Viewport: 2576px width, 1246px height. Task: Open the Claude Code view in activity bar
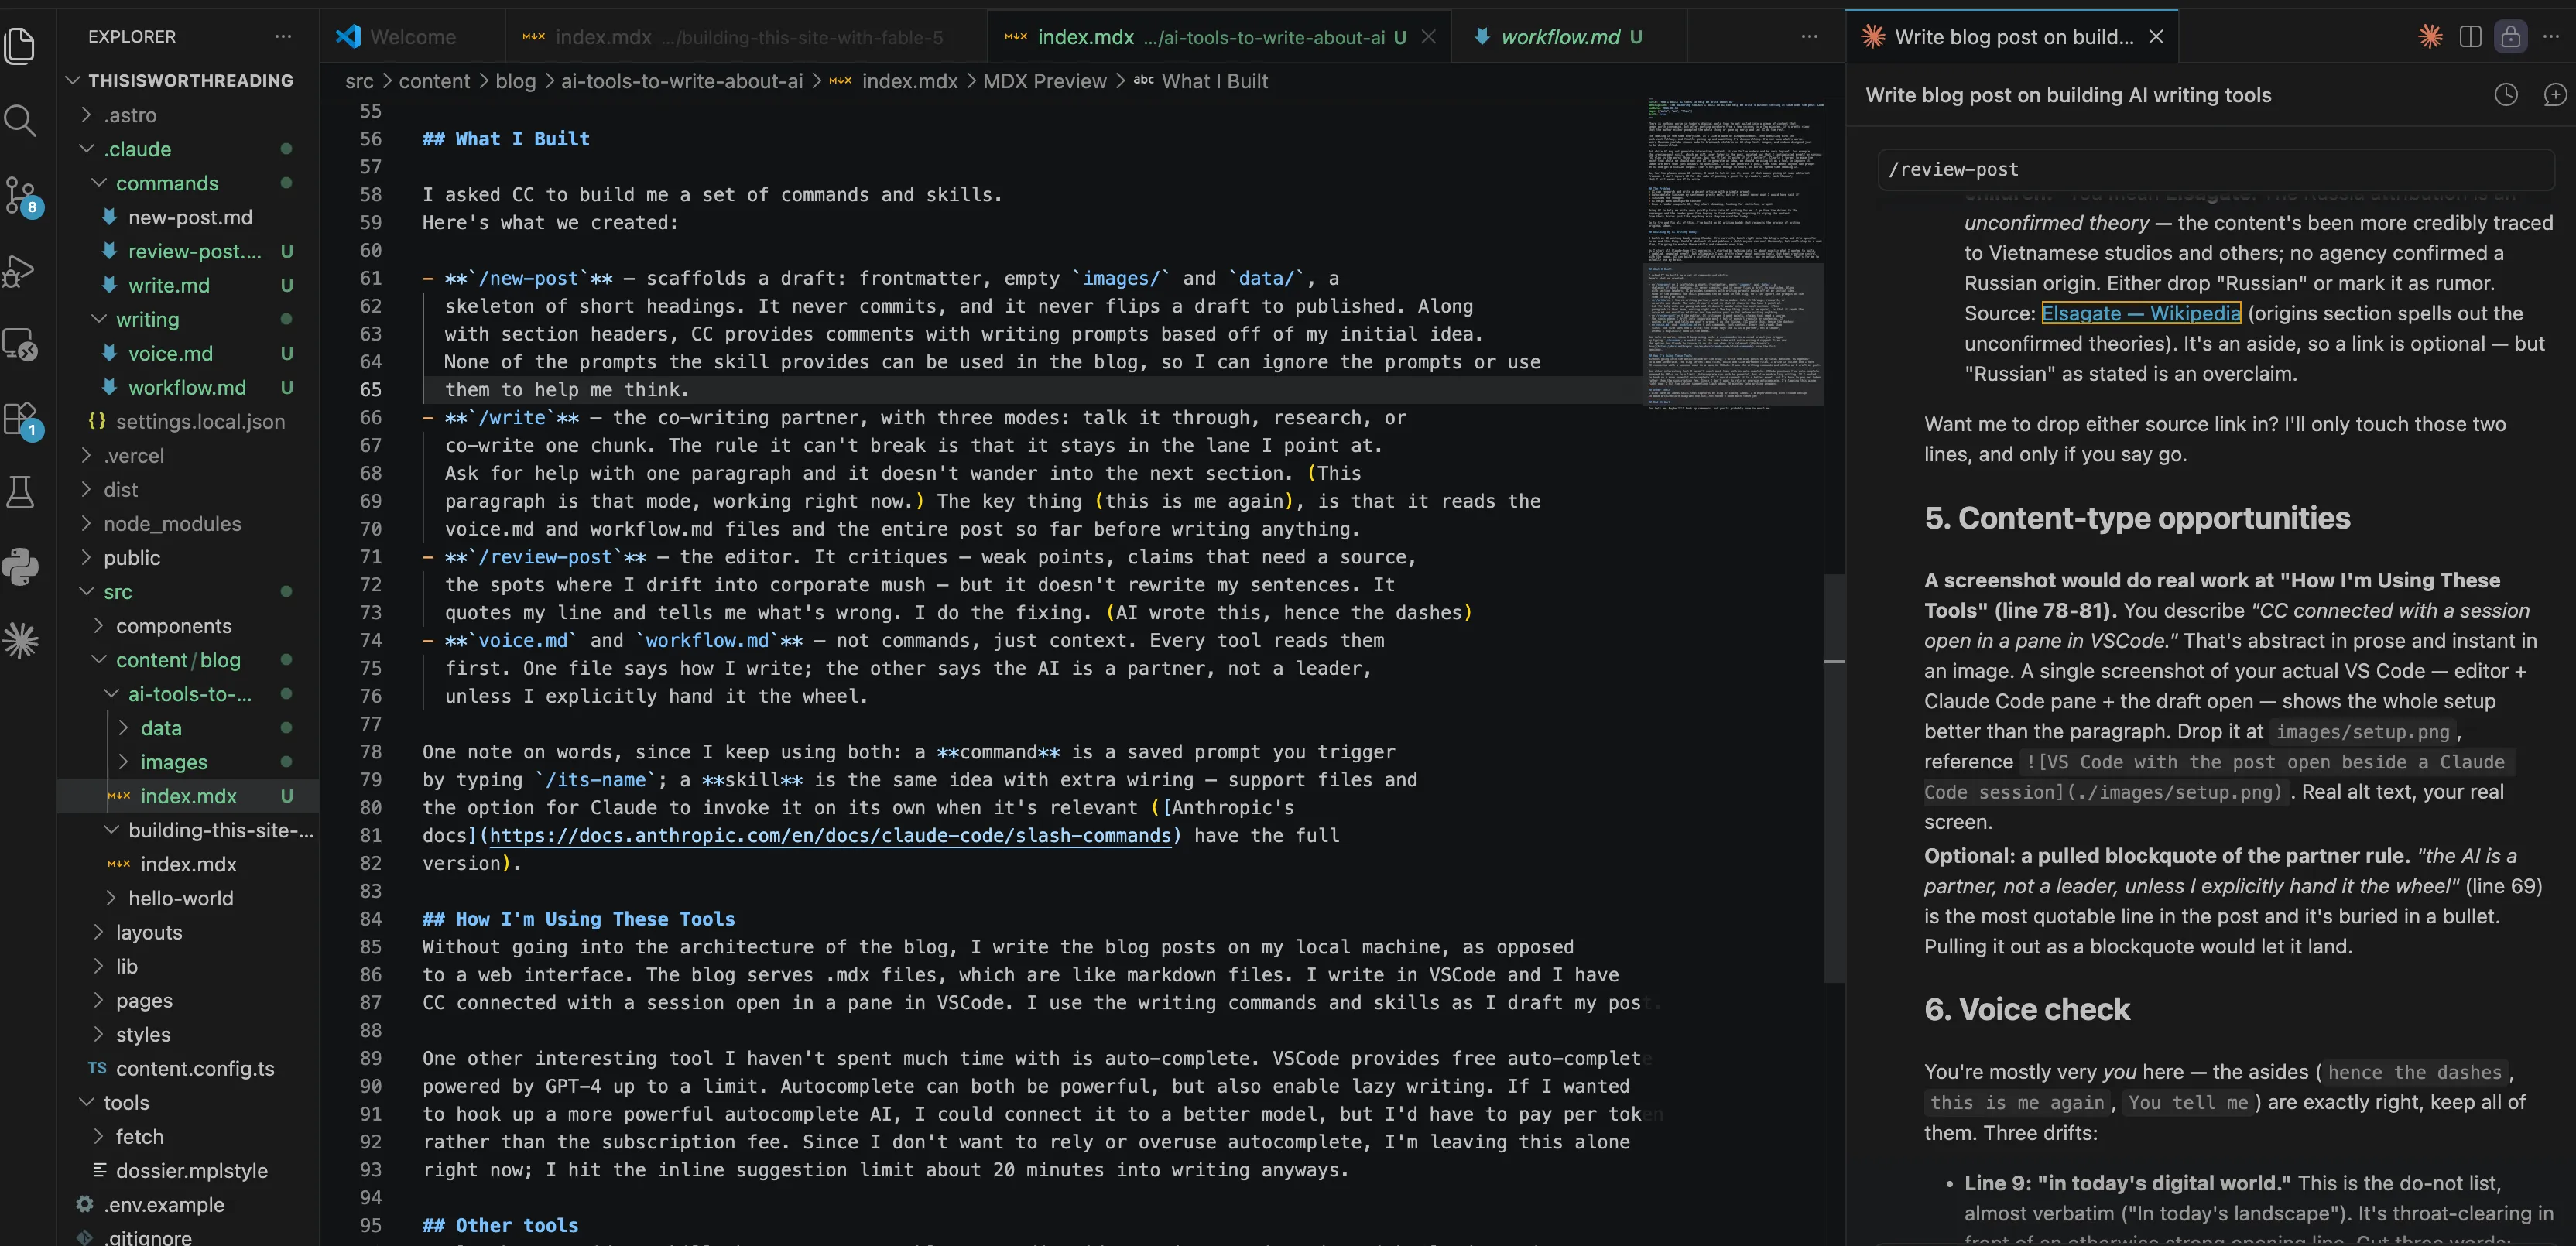(x=21, y=640)
